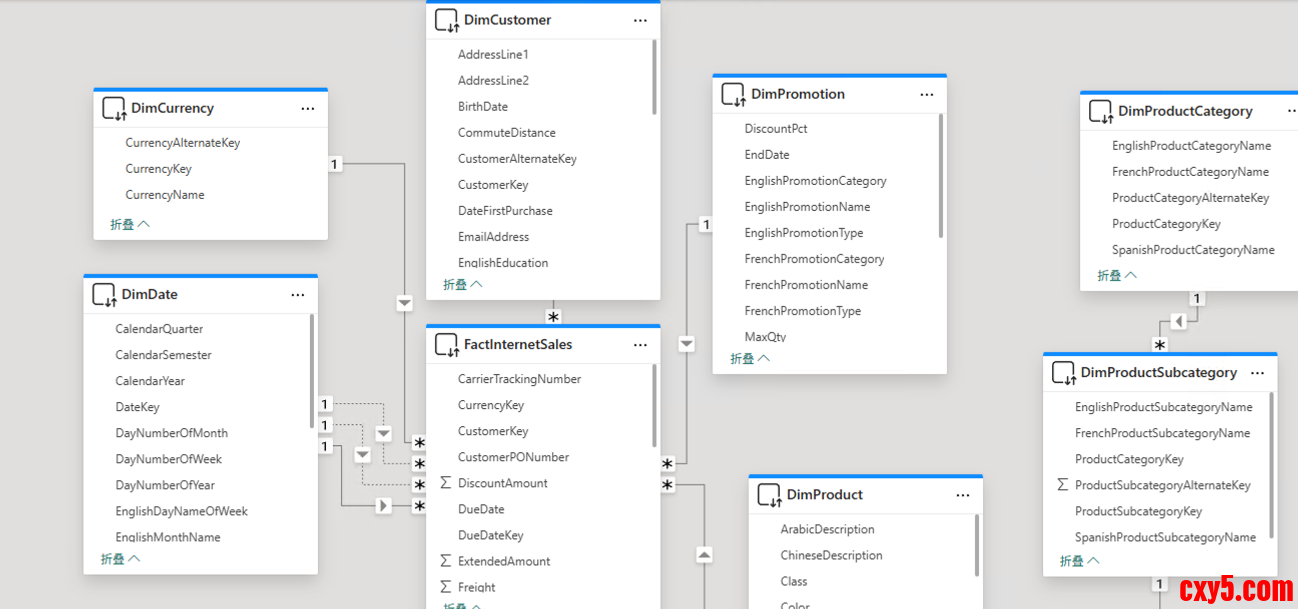Collapse the DimPromotion table fields
This screenshot has width=1298, height=609.
tap(749, 358)
